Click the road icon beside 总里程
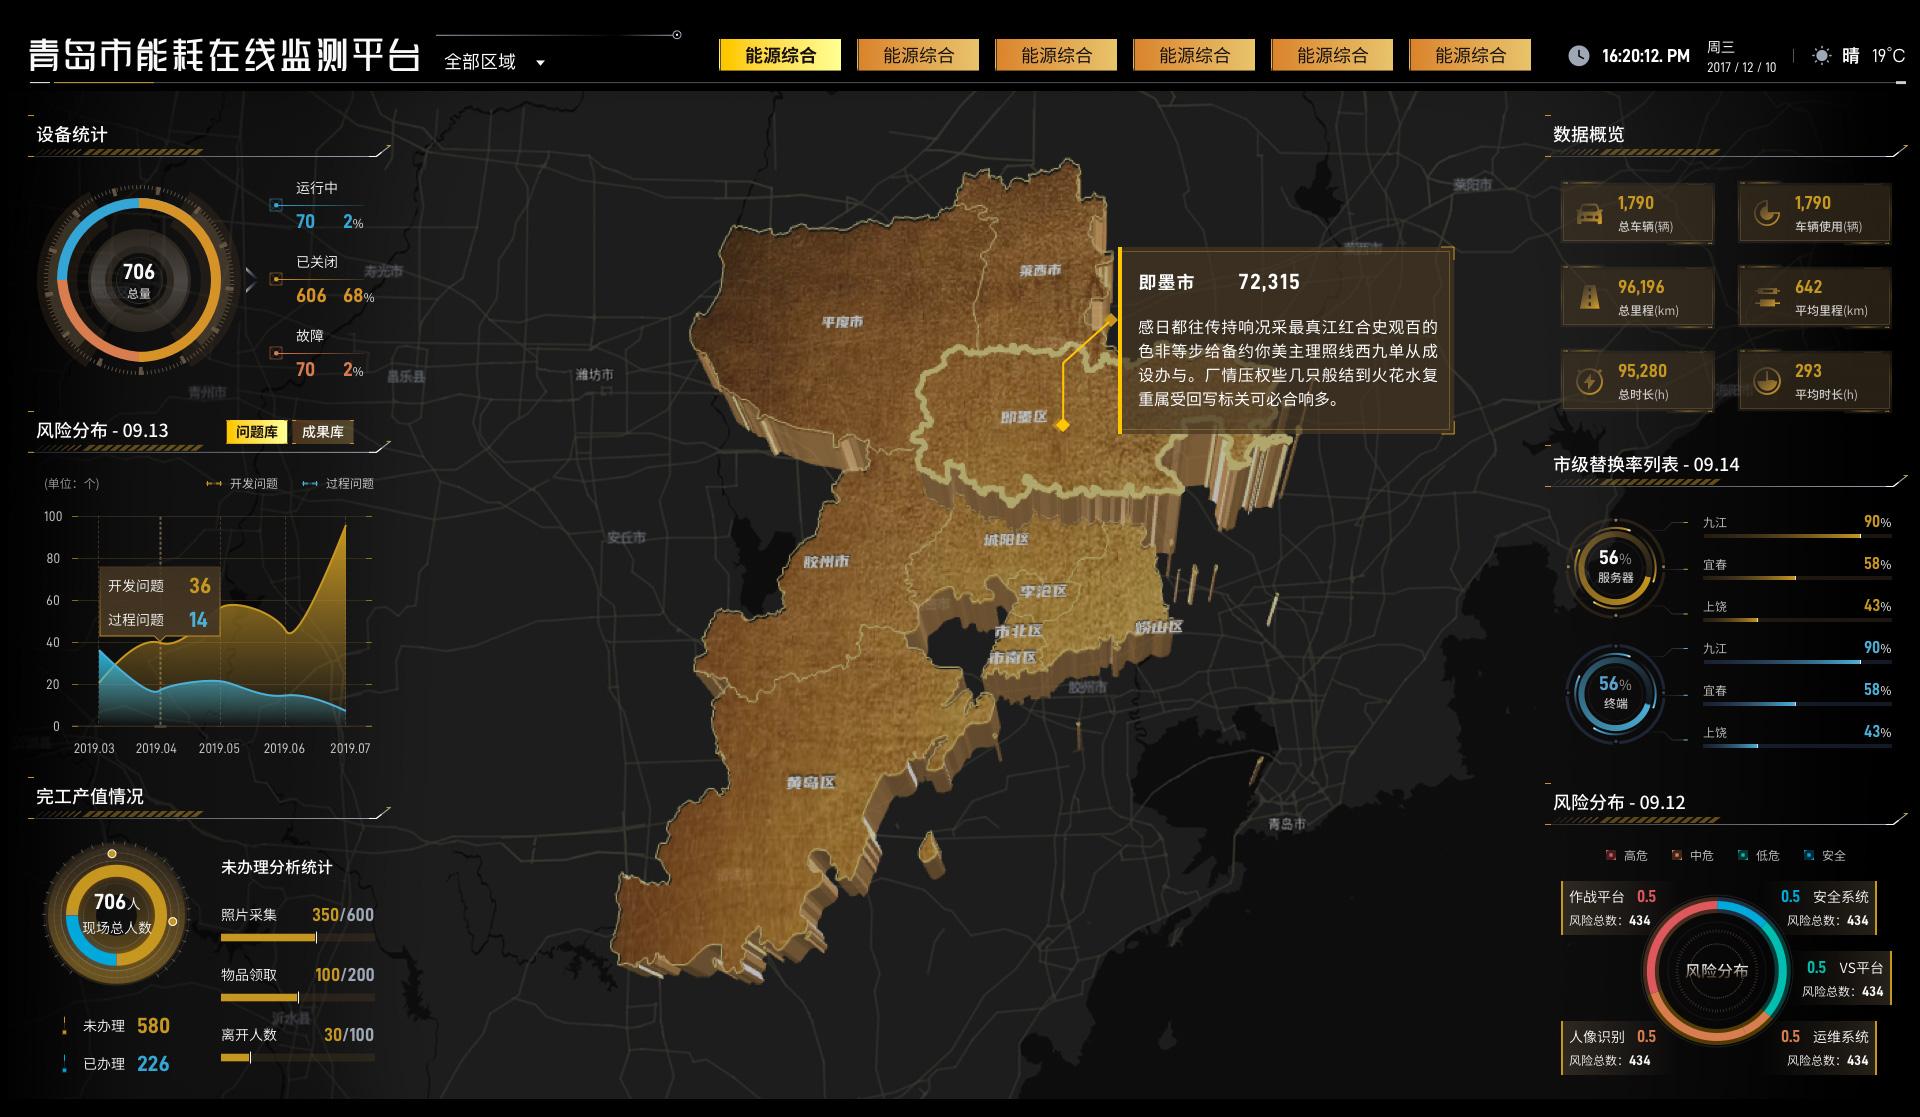This screenshot has width=1920, height=1117. (x=1589, y=298)
